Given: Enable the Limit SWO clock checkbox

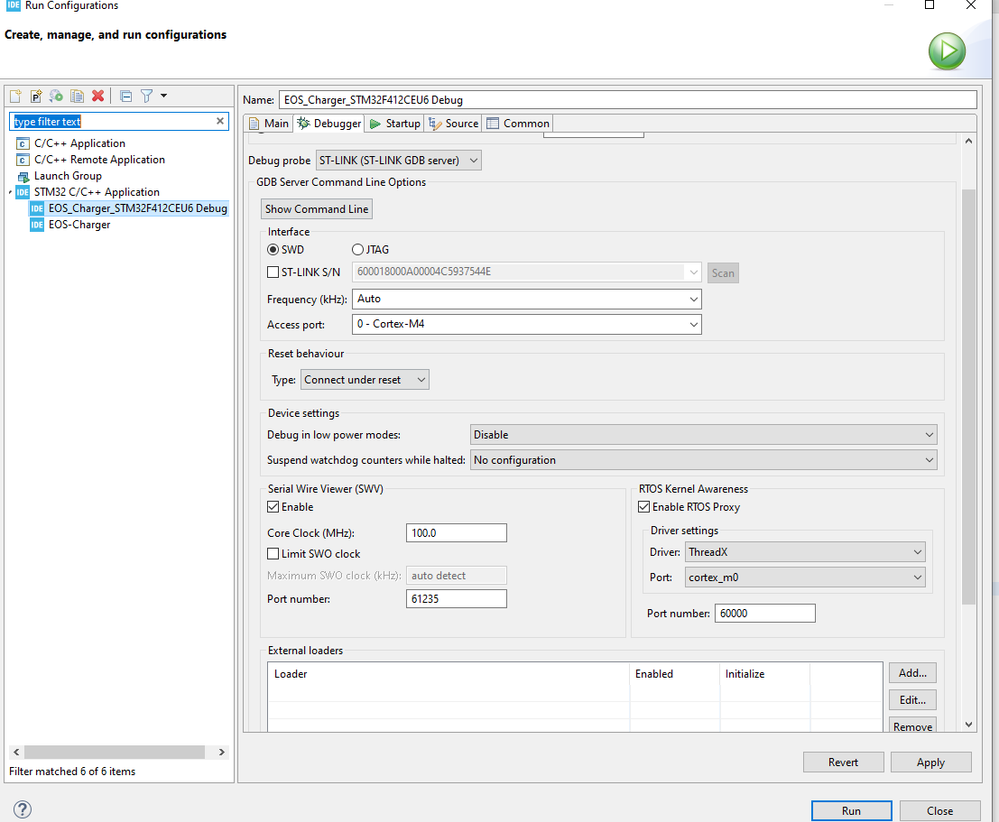Looking at the screenshot, I should [x=274, y=554].
